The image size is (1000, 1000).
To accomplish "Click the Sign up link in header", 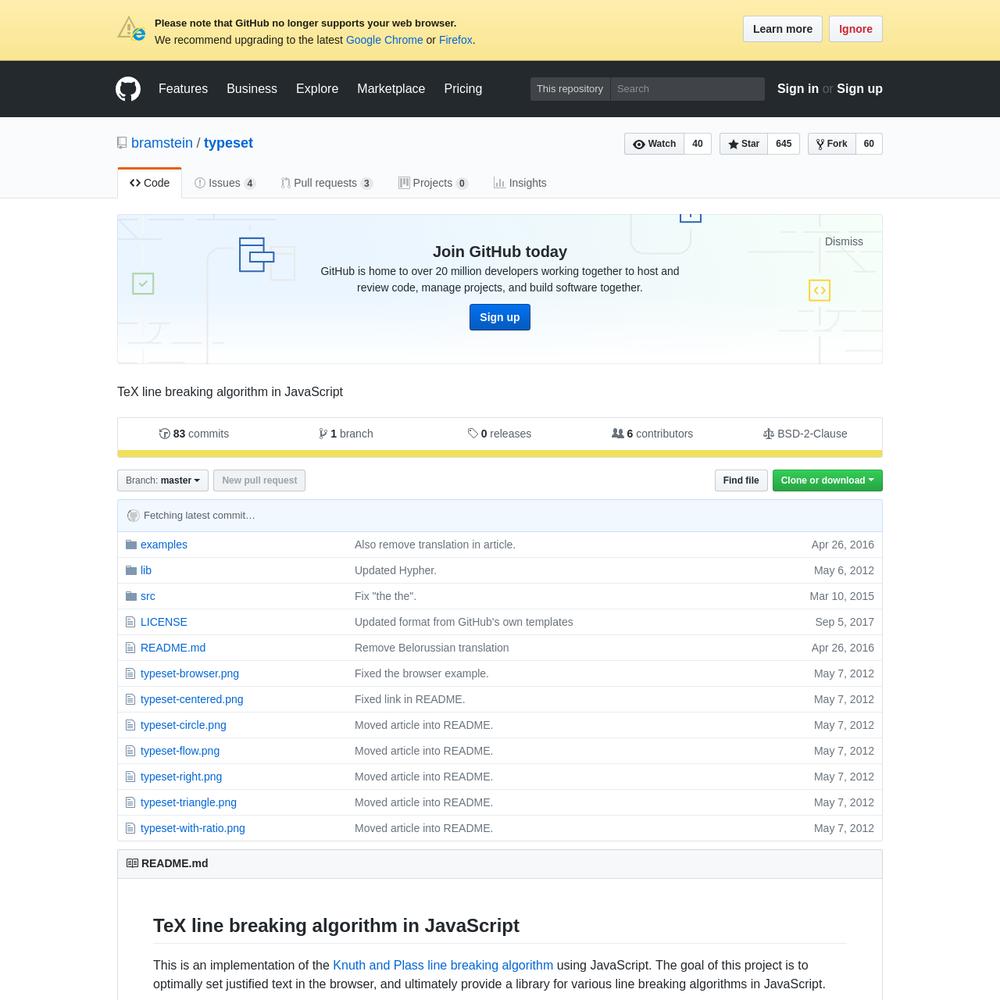I will pos(859,89).
